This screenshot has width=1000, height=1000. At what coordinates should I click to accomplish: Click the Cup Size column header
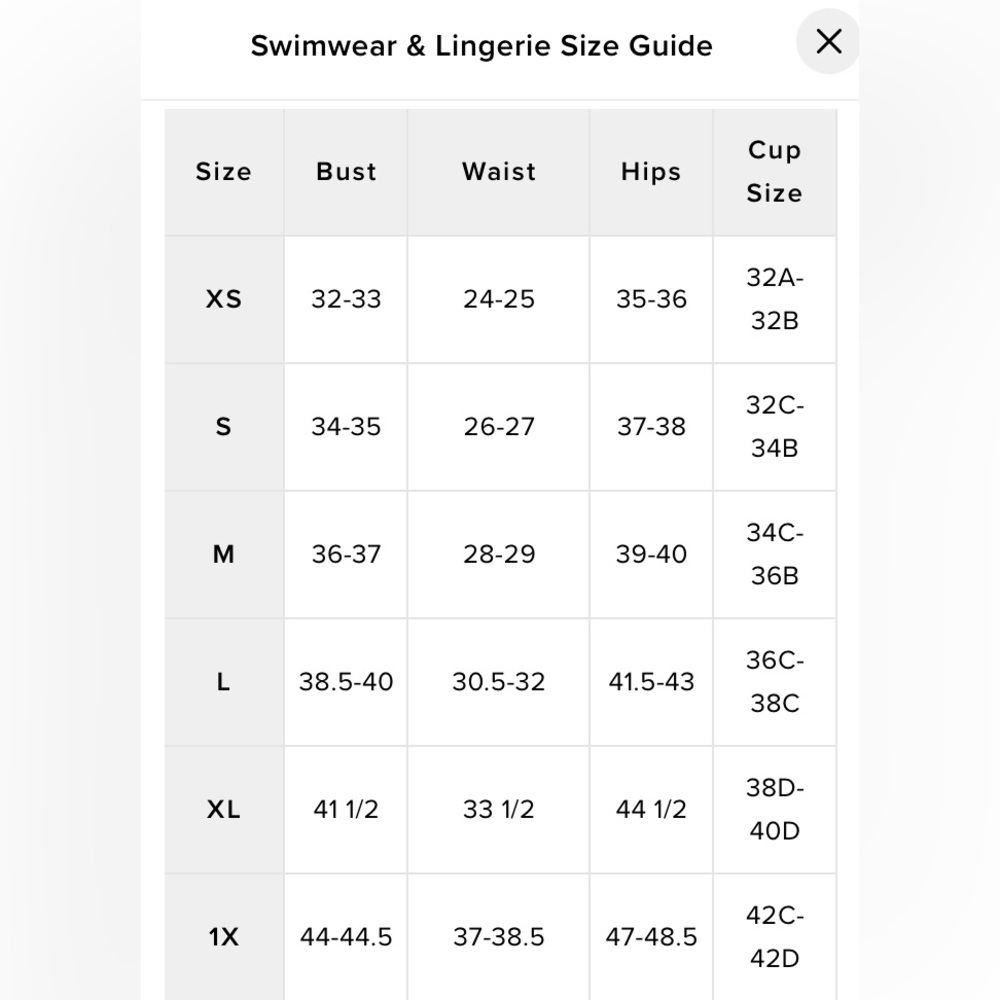pos(775,172)
